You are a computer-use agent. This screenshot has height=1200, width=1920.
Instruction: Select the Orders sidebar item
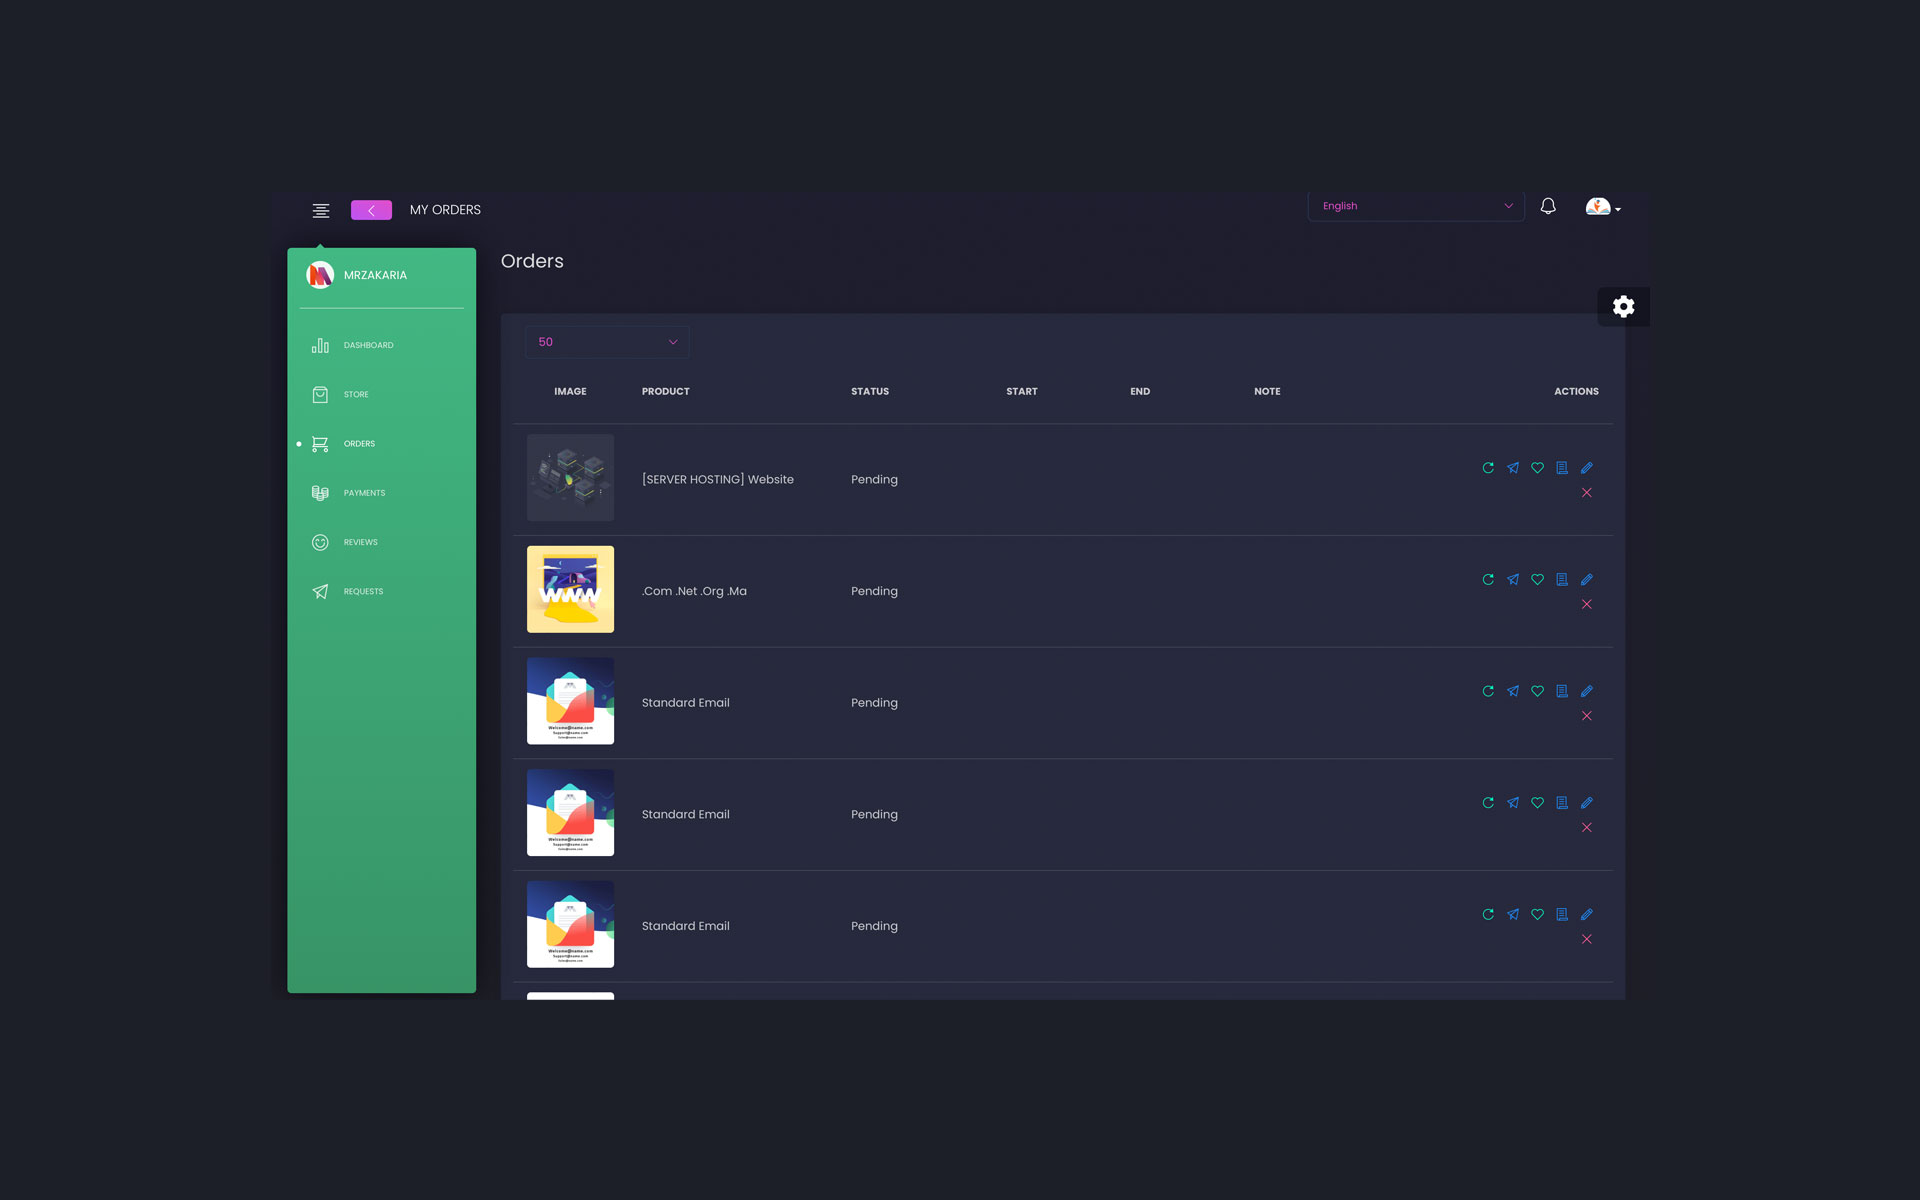(x=358, y=443)
